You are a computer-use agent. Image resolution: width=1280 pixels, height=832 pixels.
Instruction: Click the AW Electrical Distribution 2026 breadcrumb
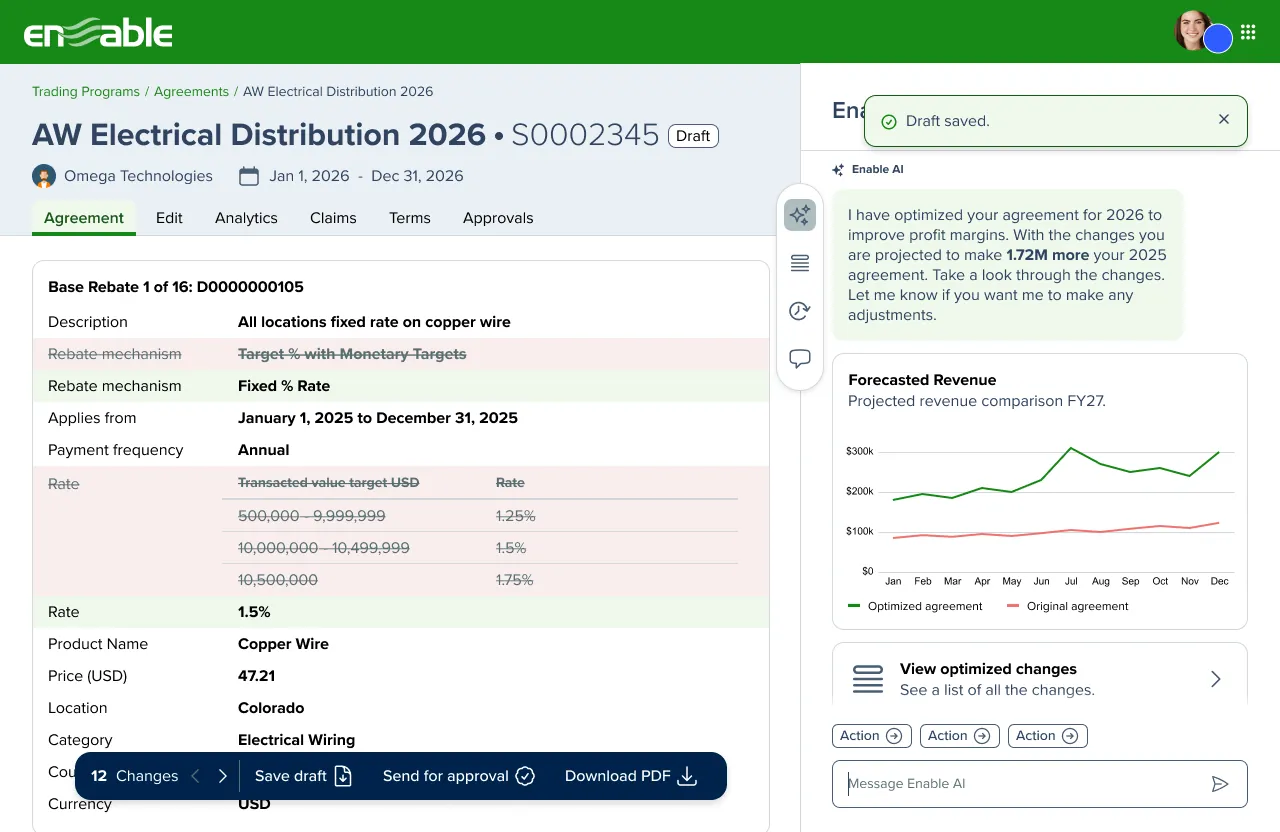coord(338,91)
